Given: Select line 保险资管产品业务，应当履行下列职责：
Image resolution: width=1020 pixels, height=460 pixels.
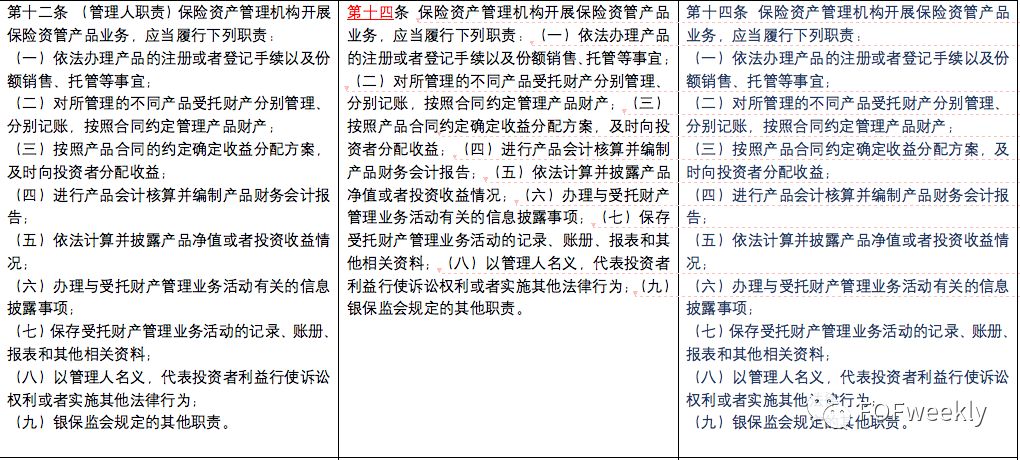Looking at the screenshot, I should coord(141,35).
